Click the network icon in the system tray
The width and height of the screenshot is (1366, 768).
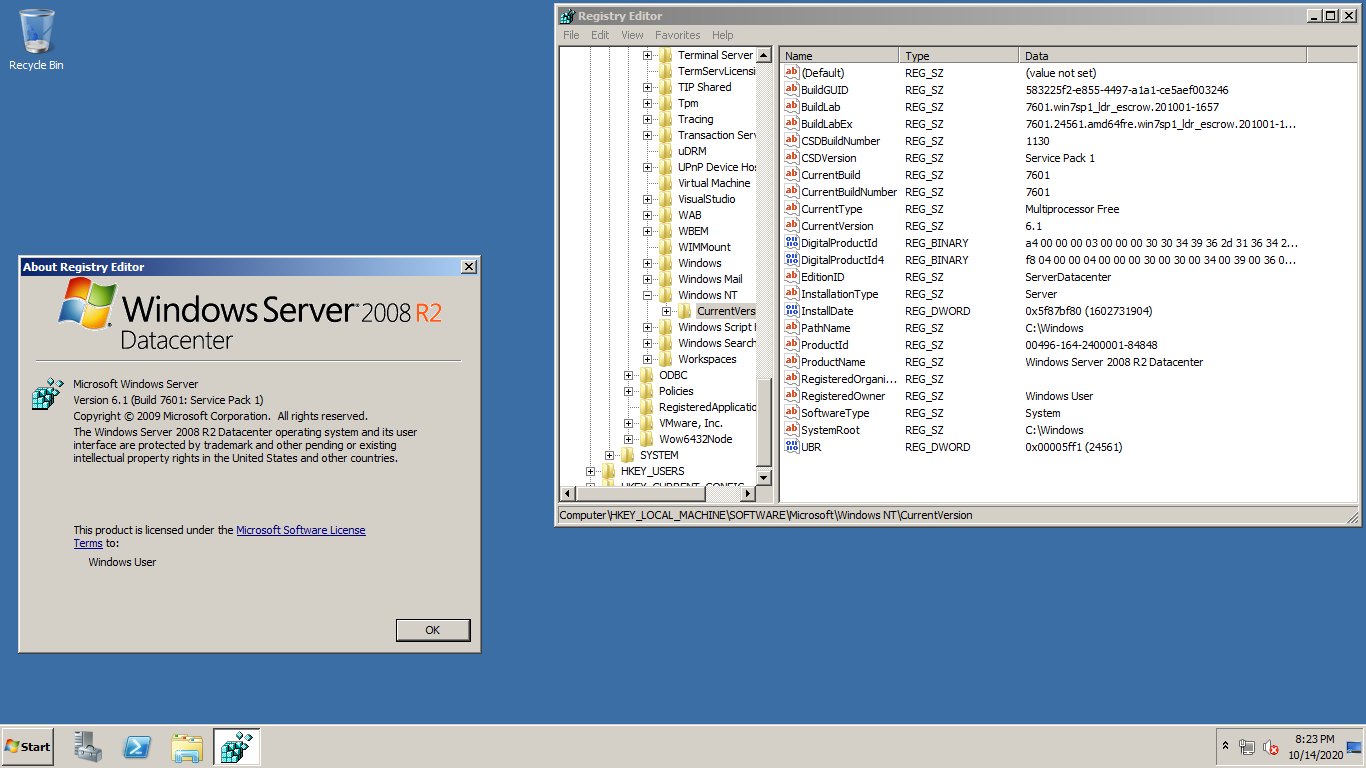(x=1247, y=747)
